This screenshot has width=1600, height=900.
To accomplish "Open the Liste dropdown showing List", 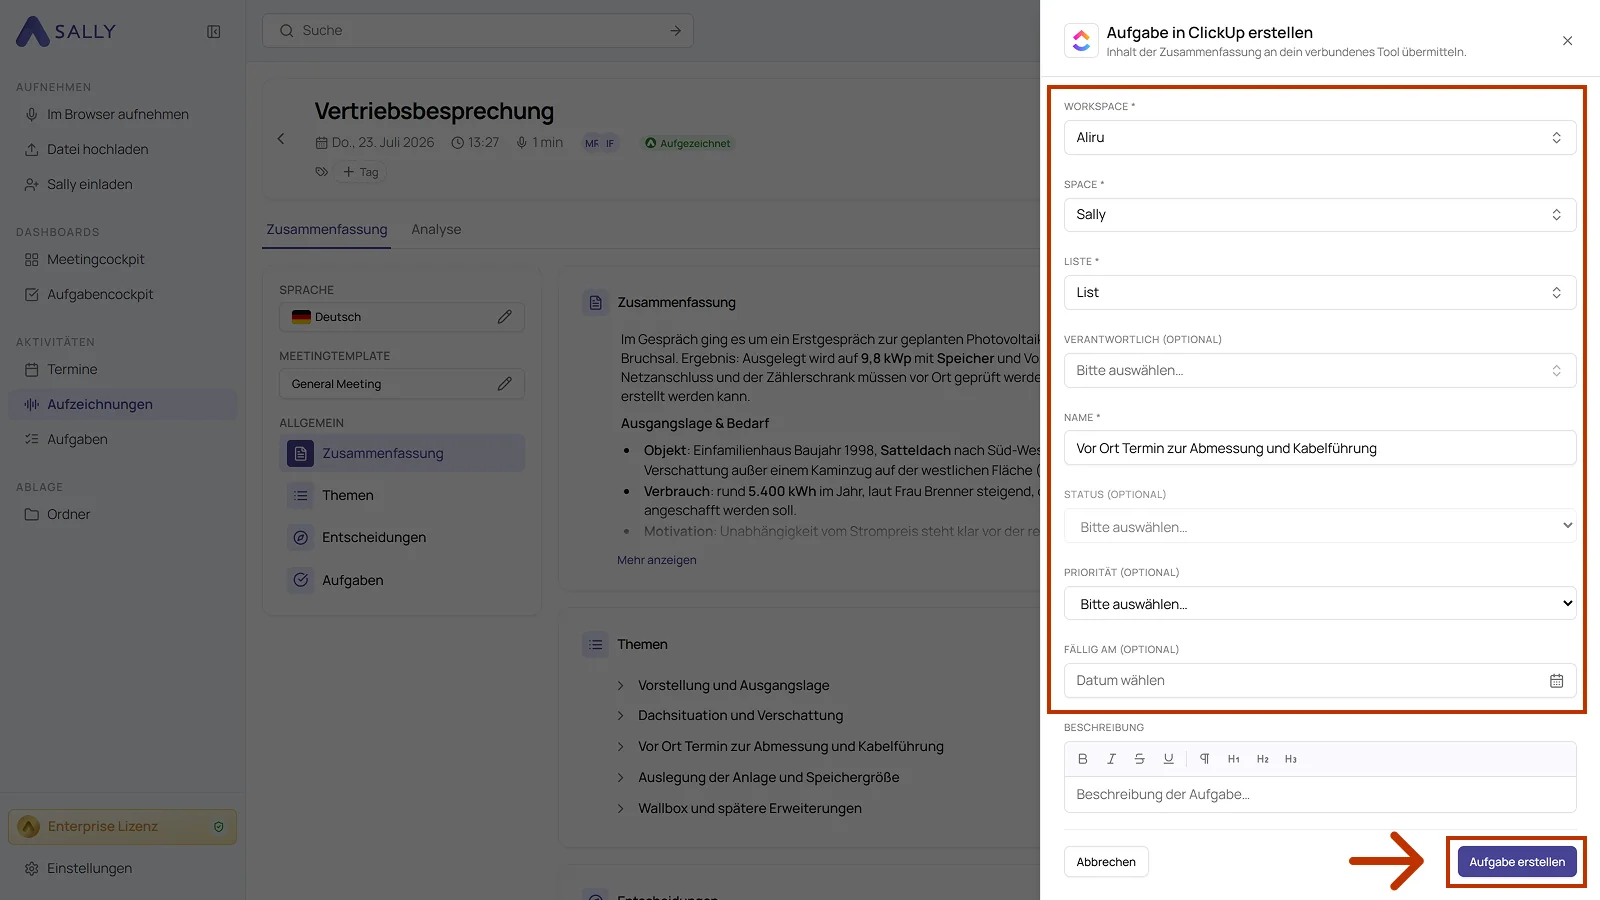I will click(x=1320, y=293).
